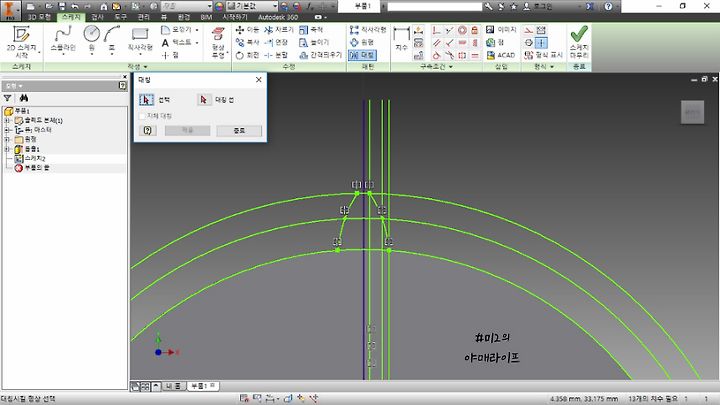
Task: Select the Mirror (대칭) pattern tool
Action: click(362, 55)
